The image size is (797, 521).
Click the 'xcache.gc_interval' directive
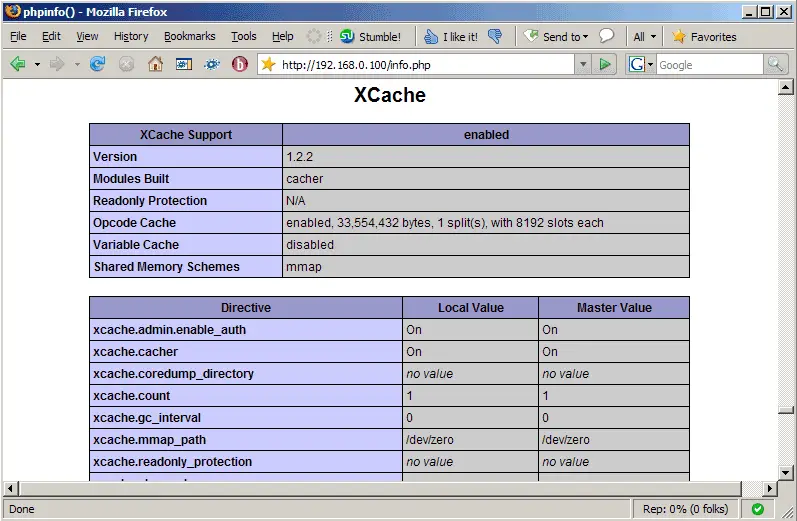coord(147,418)
